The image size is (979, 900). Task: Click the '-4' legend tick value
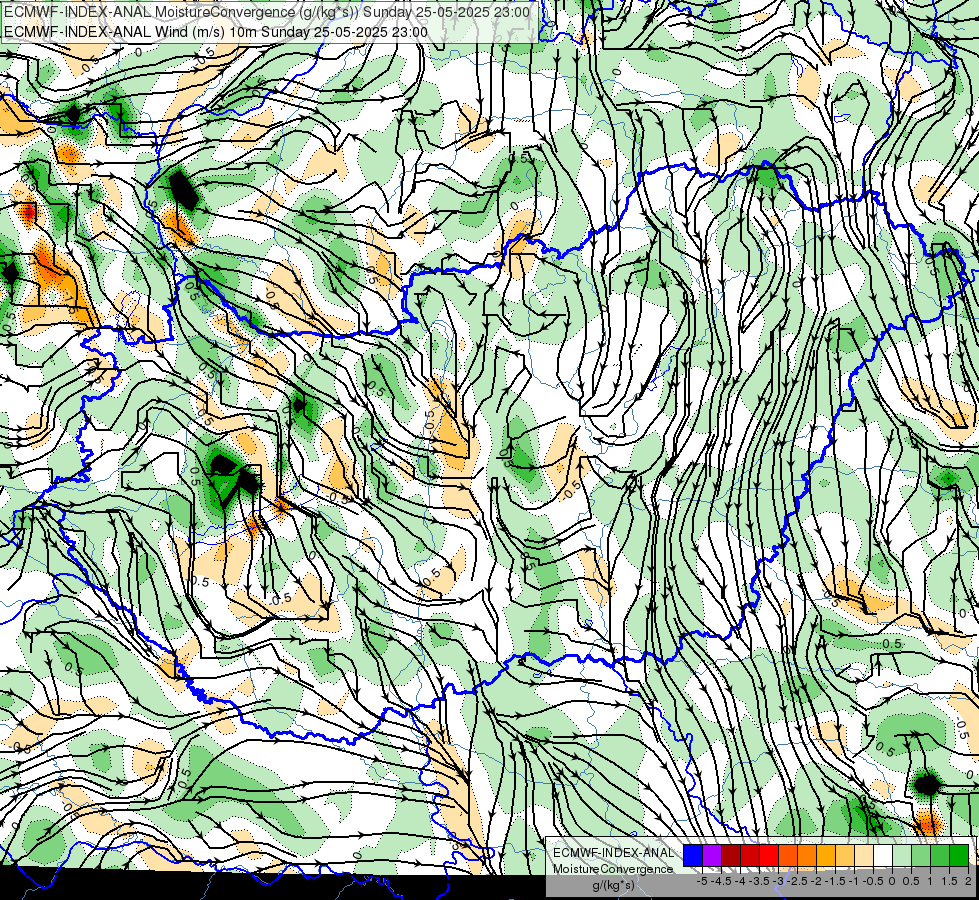(x=740, y=881)
